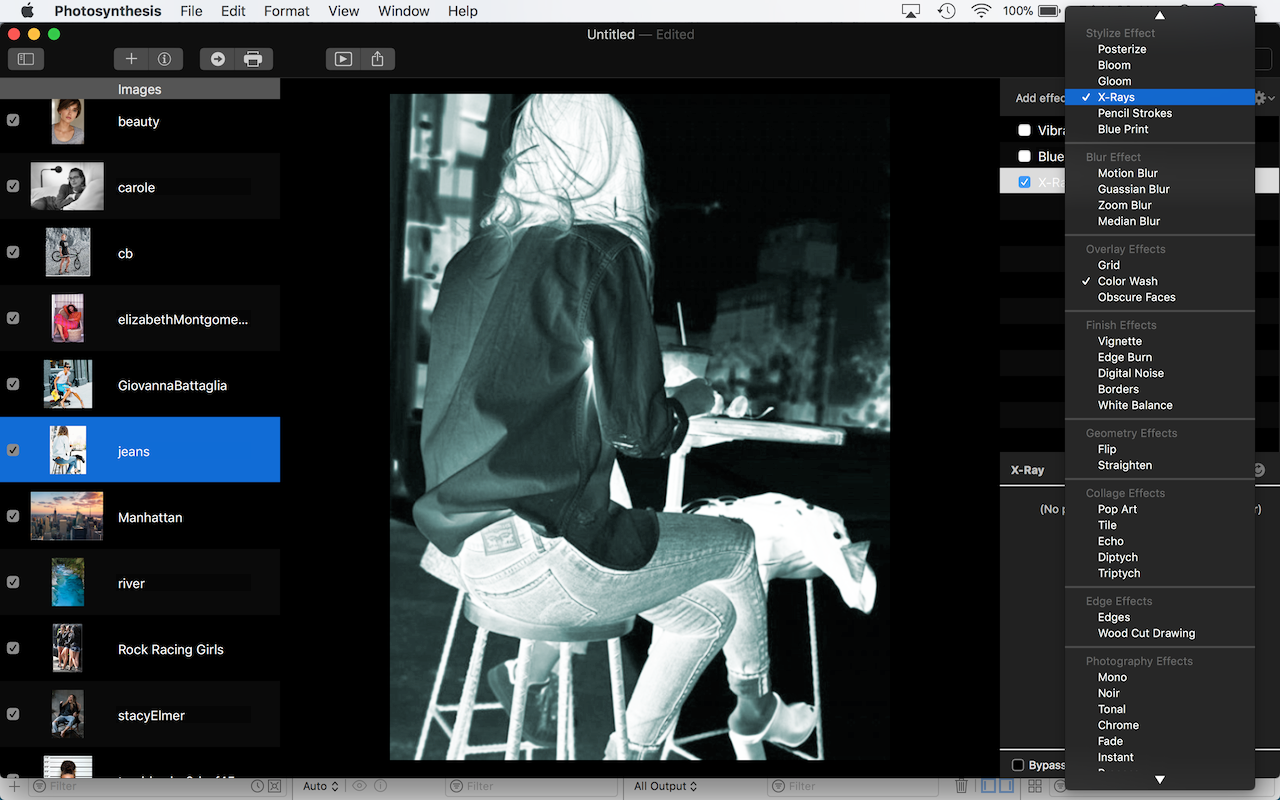1280x800 pixels.
Task: Open the share toolbar button
Action: point(377,59)
